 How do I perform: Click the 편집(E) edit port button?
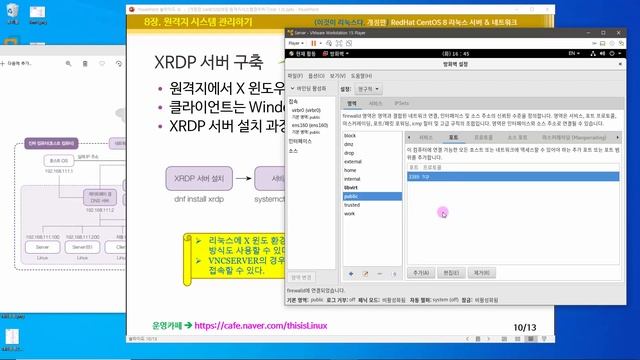(x=451, y=273)
